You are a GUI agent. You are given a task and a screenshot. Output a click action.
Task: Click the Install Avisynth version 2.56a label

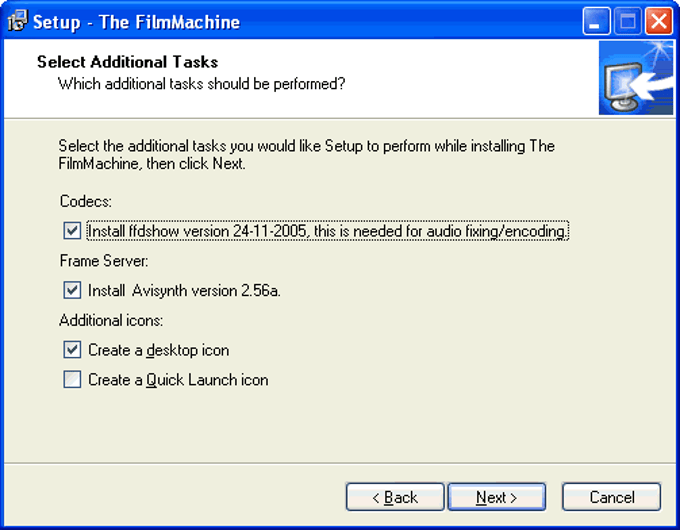click(184, 290)
